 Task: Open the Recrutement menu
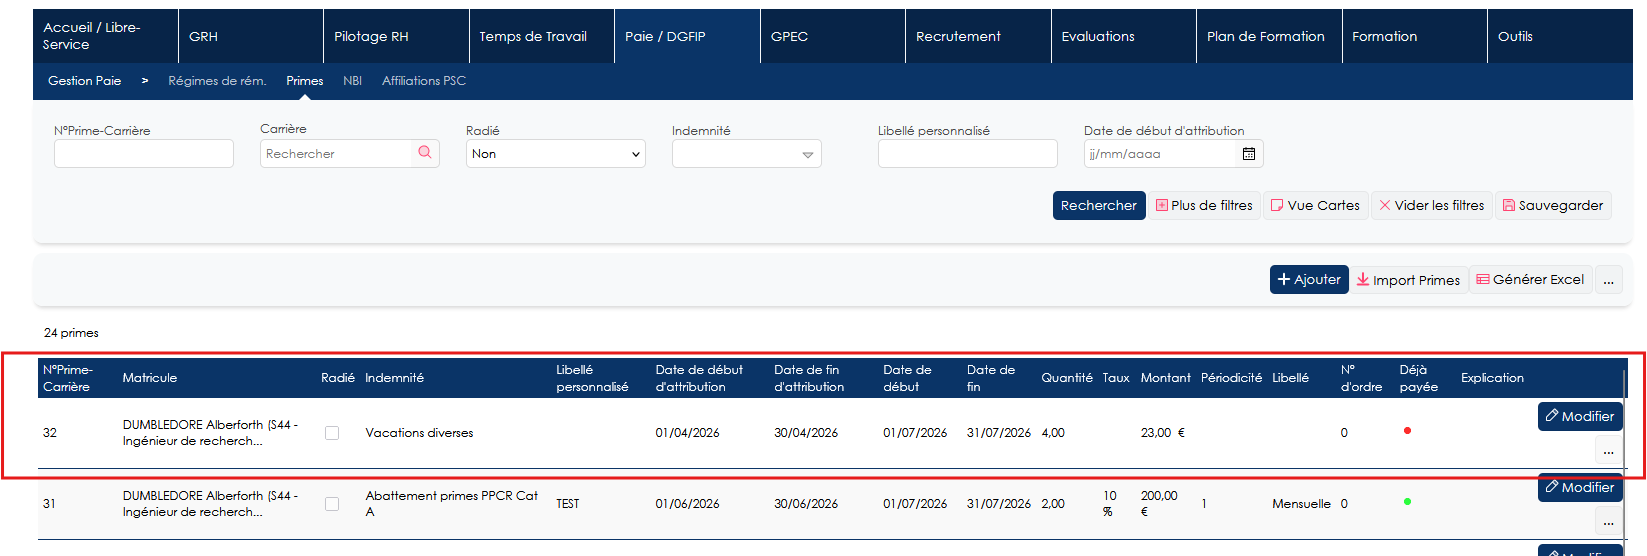(x=978, y=36)
